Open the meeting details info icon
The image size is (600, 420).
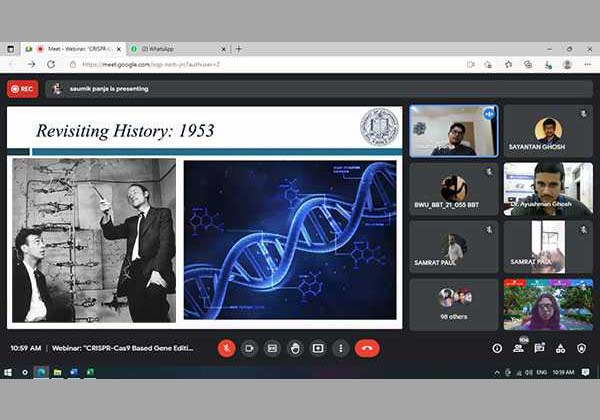497,348
